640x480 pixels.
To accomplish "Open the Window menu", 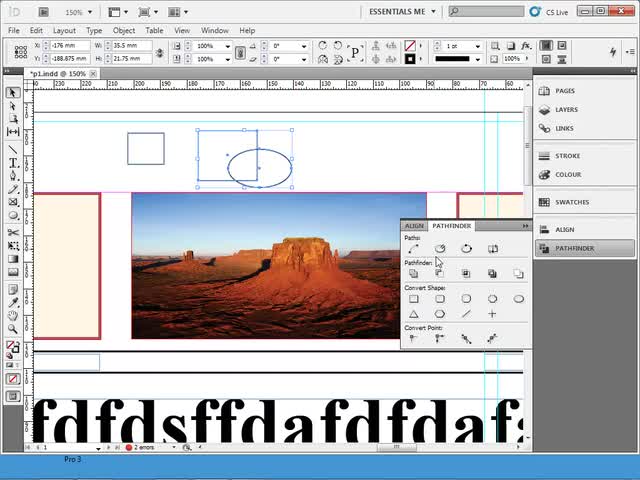I will (x=215, y=30).
